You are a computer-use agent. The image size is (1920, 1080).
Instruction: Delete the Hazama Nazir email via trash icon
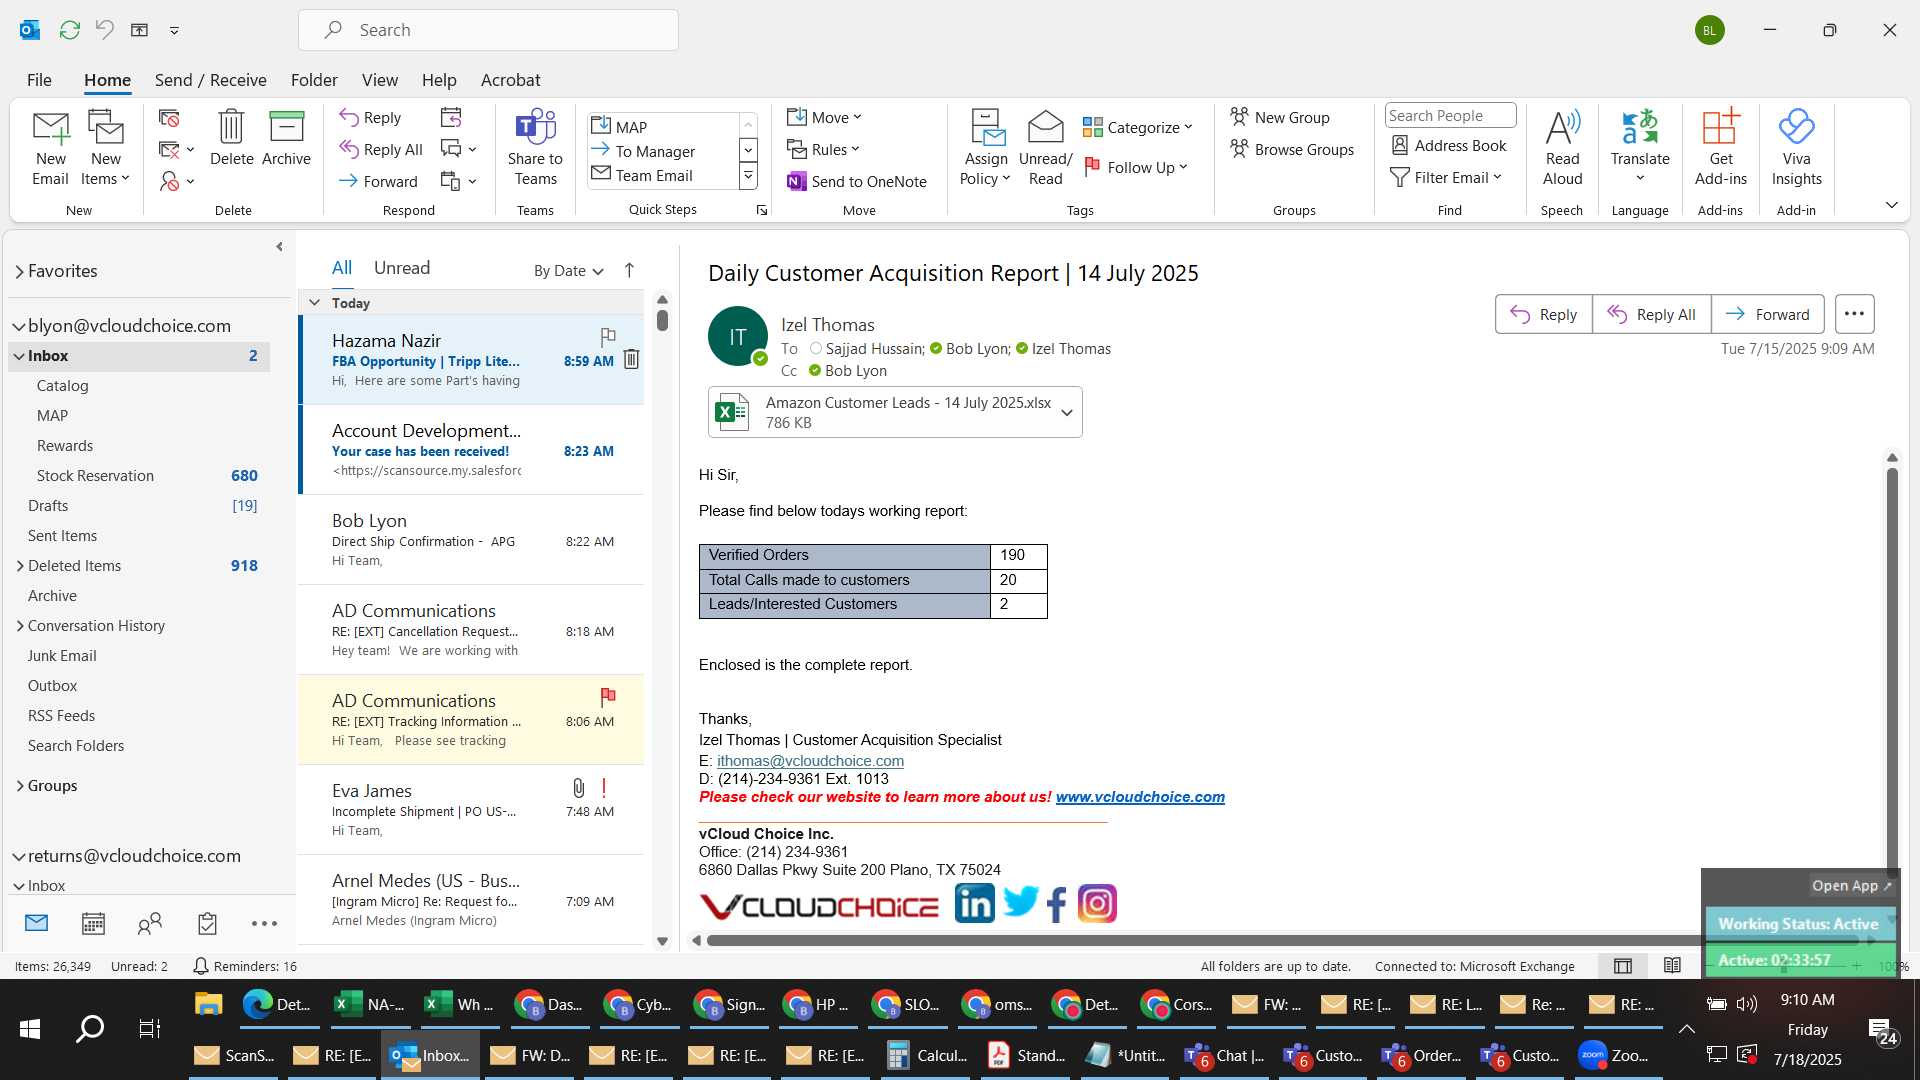pos(631,359)
